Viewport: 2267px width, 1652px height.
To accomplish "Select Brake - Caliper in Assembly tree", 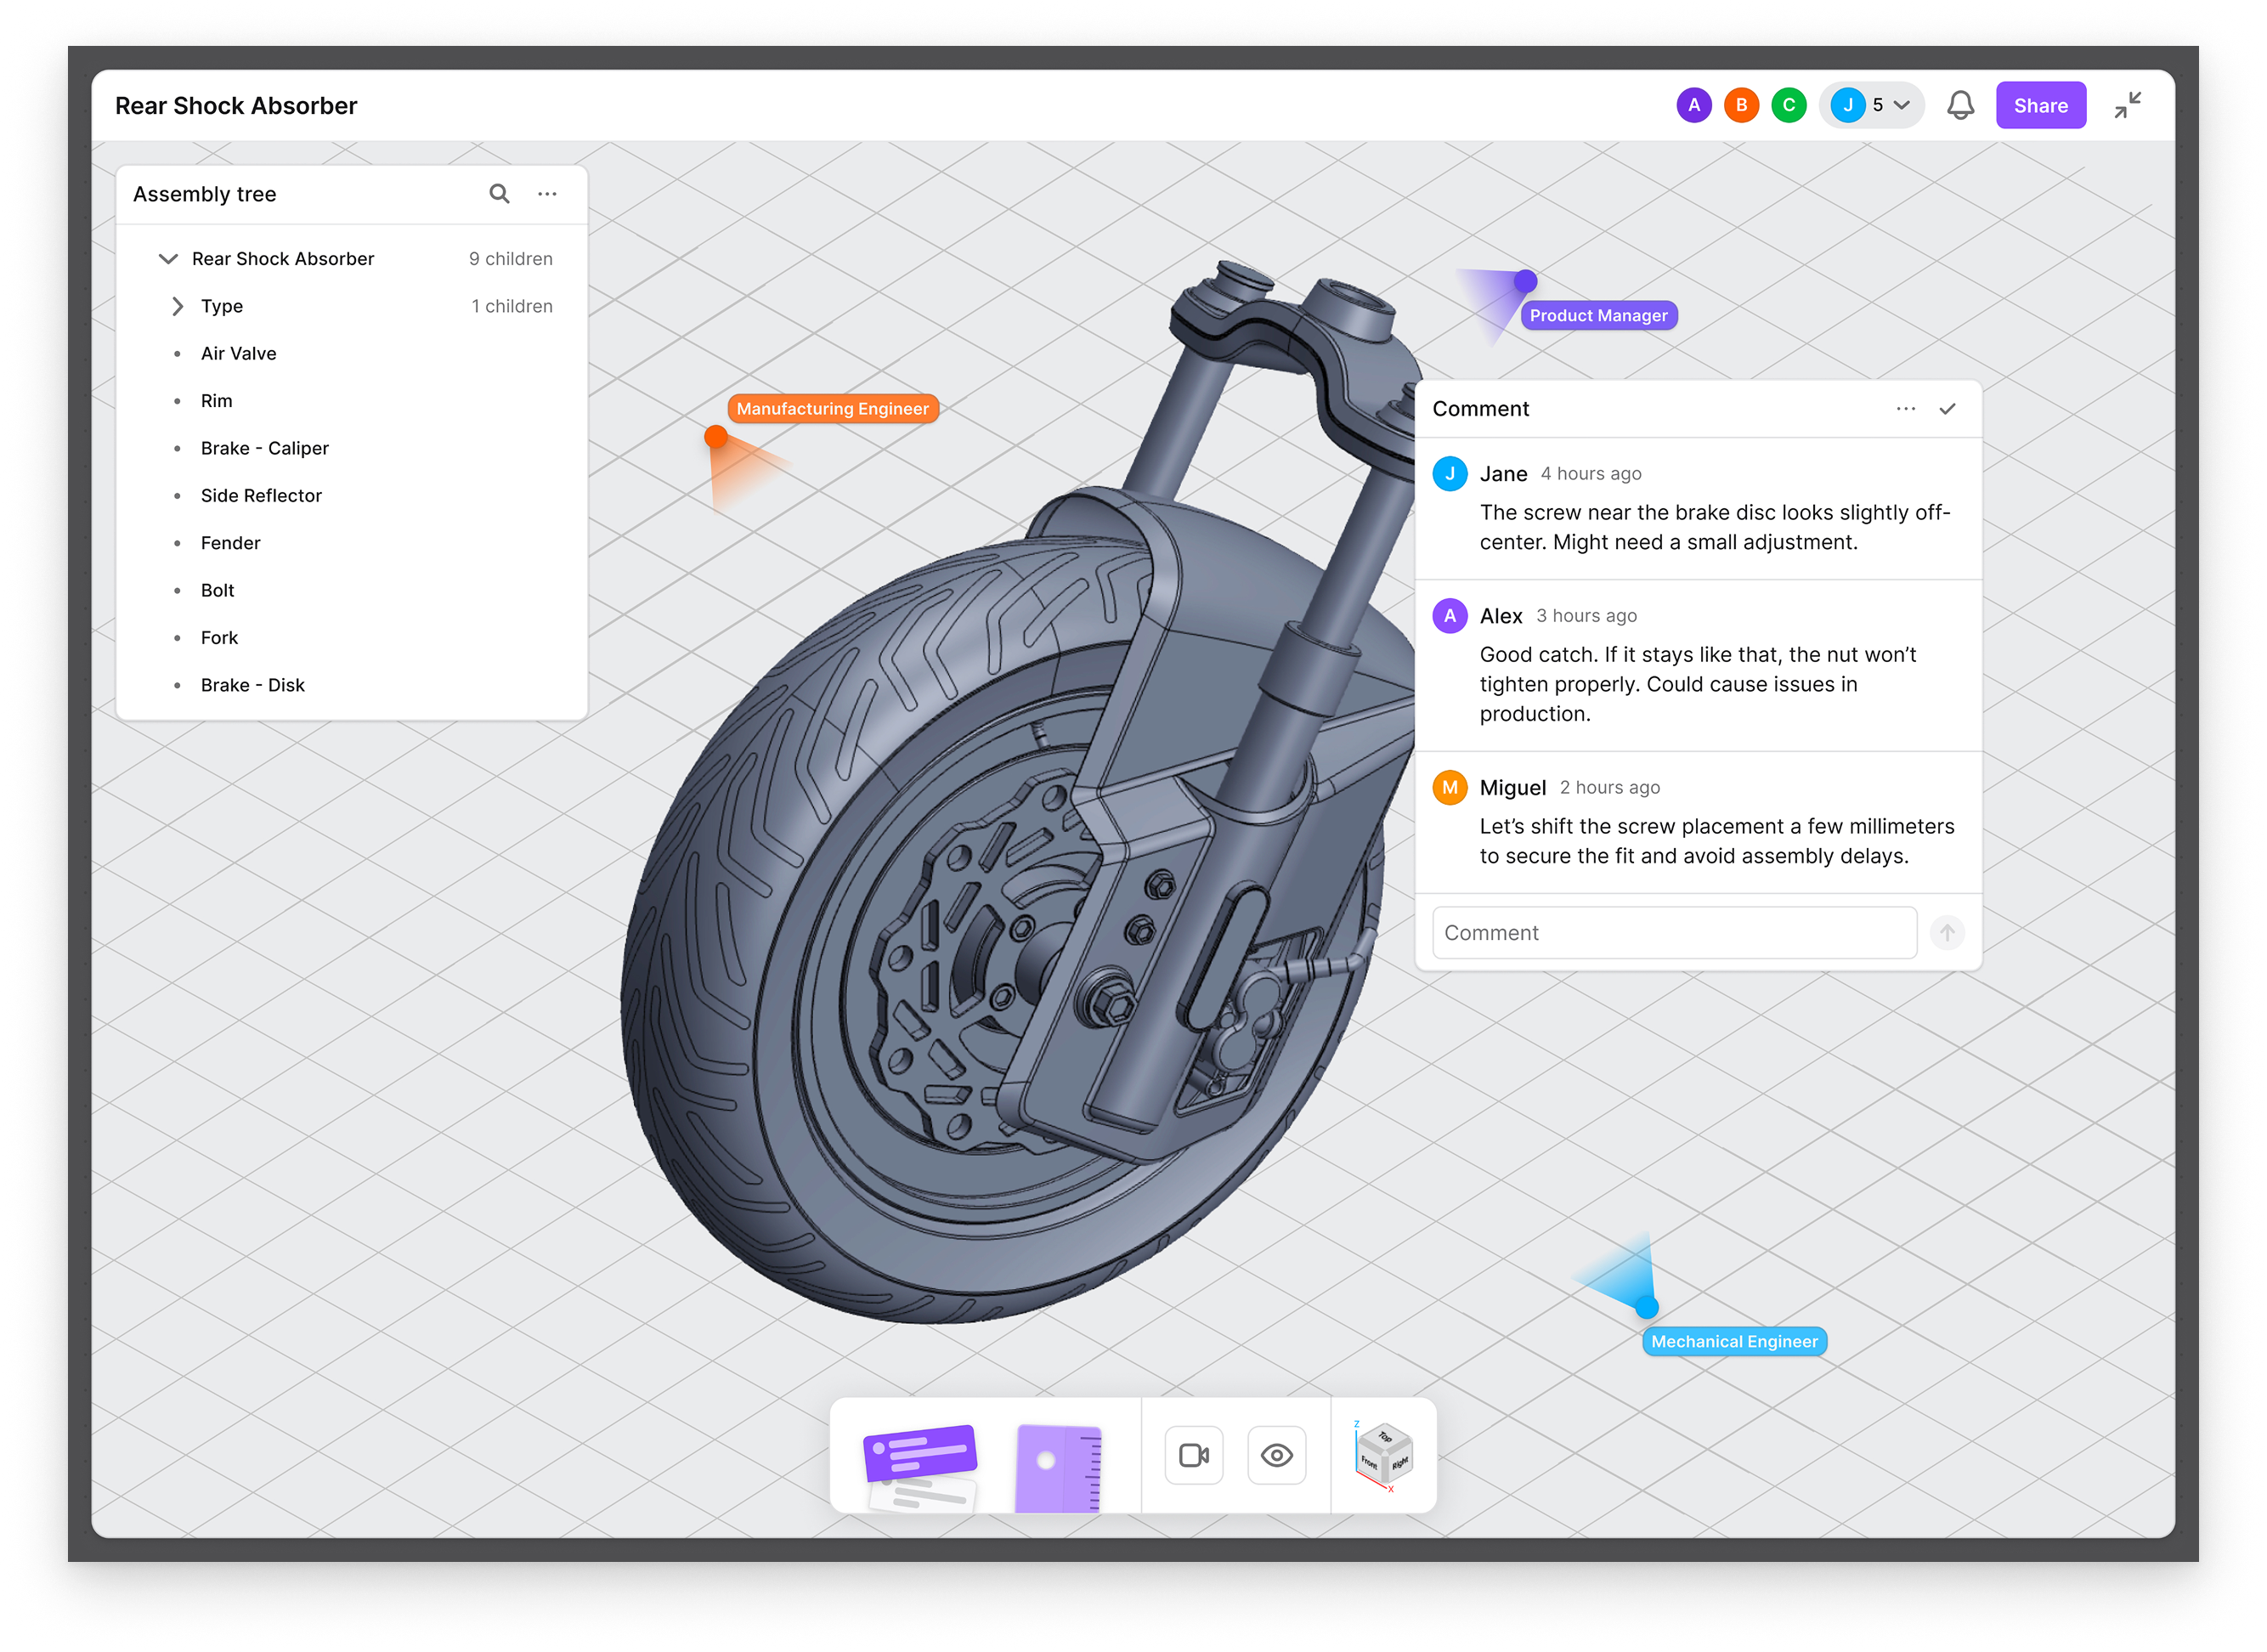I will point(264,448).
